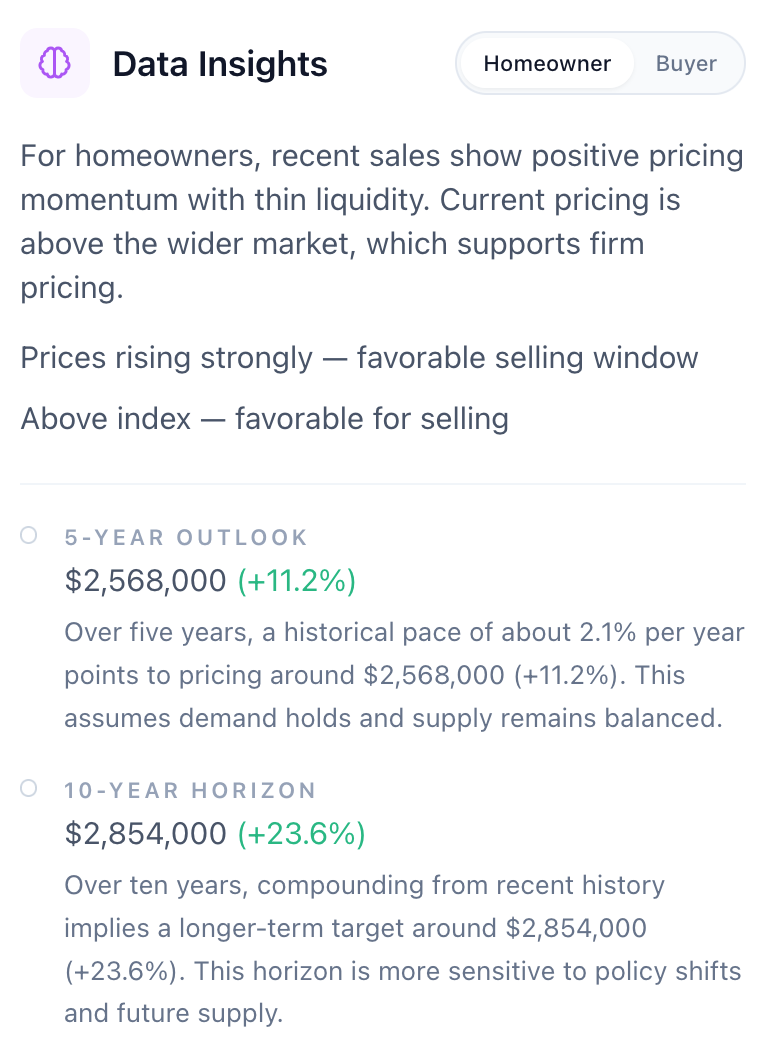Click the 'Prices rising strongly' insight line
The width and height of the screenshot is (774, 1058).
[x=359, y=358]
